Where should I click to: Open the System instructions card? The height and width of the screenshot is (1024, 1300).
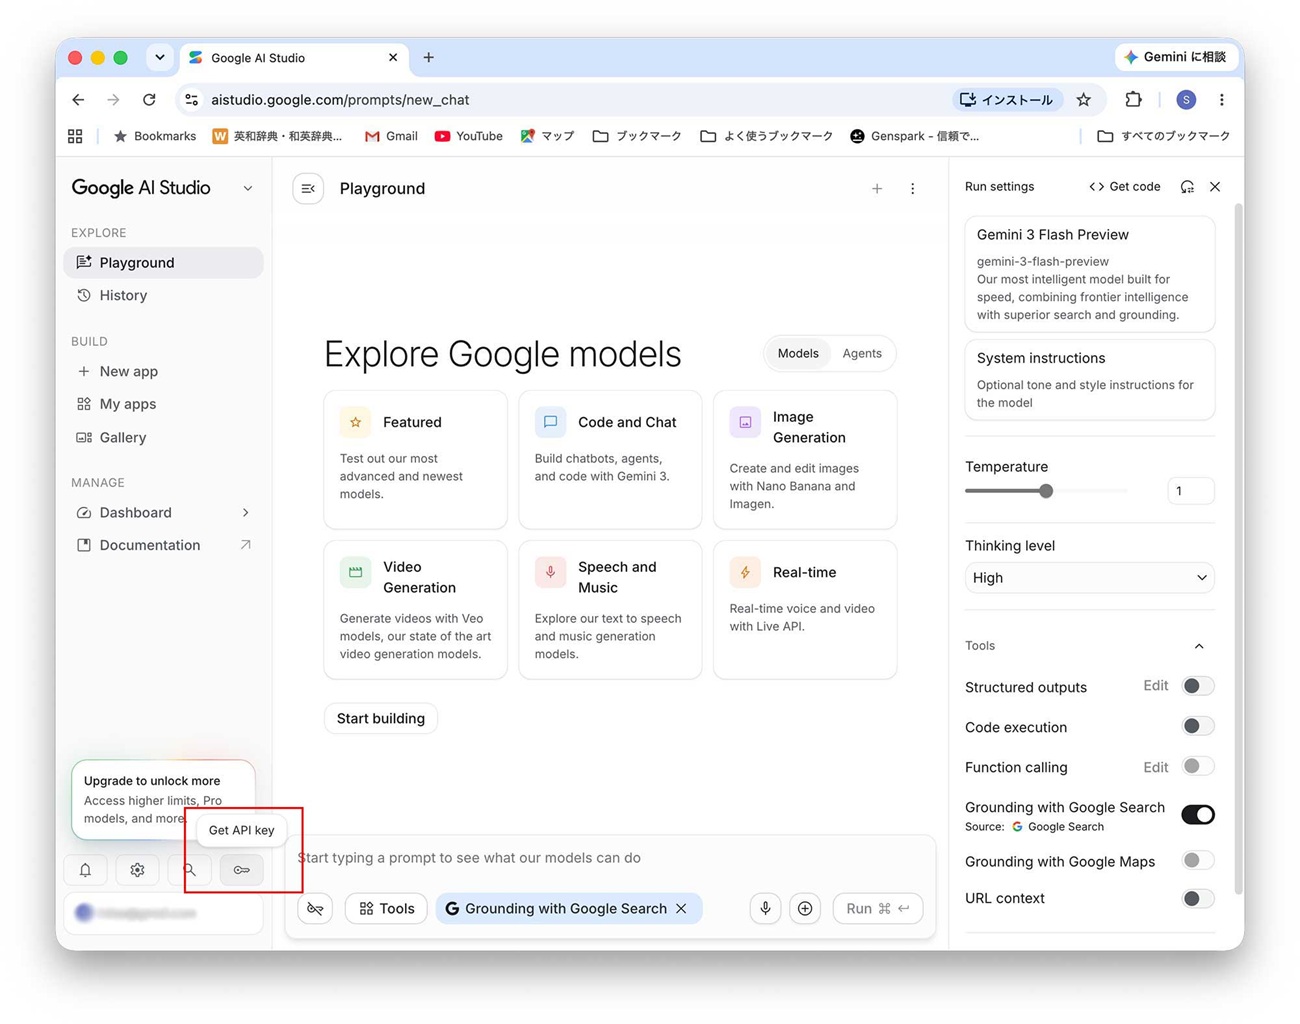[x=1090, y=380]
